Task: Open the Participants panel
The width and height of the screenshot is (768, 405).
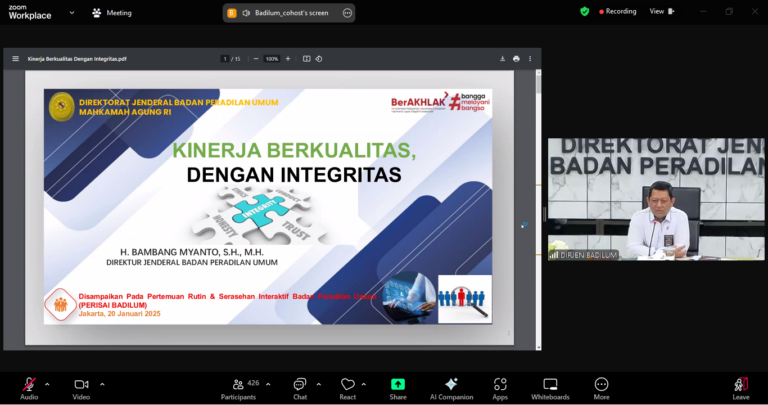Action: [238, 386]
